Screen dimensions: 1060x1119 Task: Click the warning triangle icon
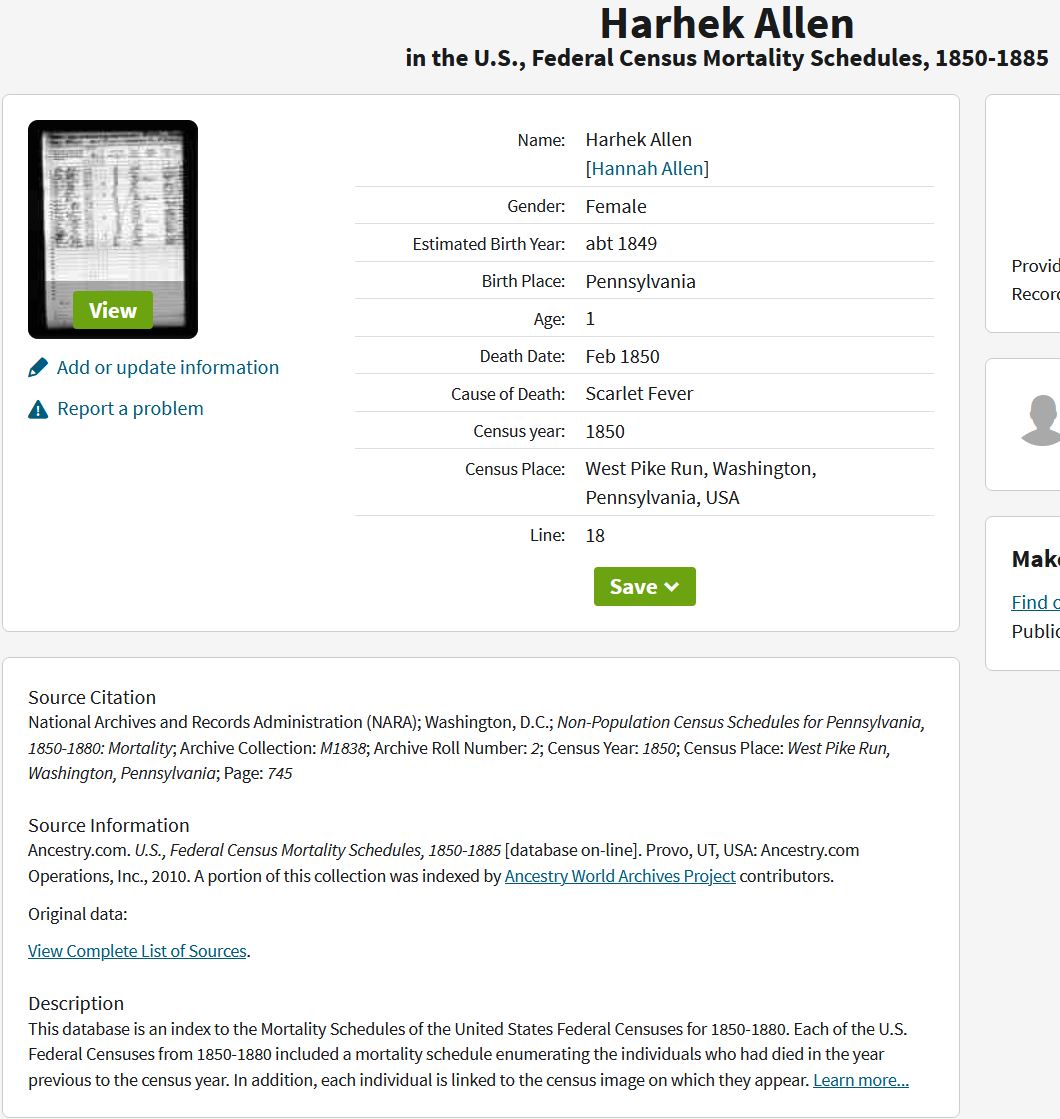(38, 409)
